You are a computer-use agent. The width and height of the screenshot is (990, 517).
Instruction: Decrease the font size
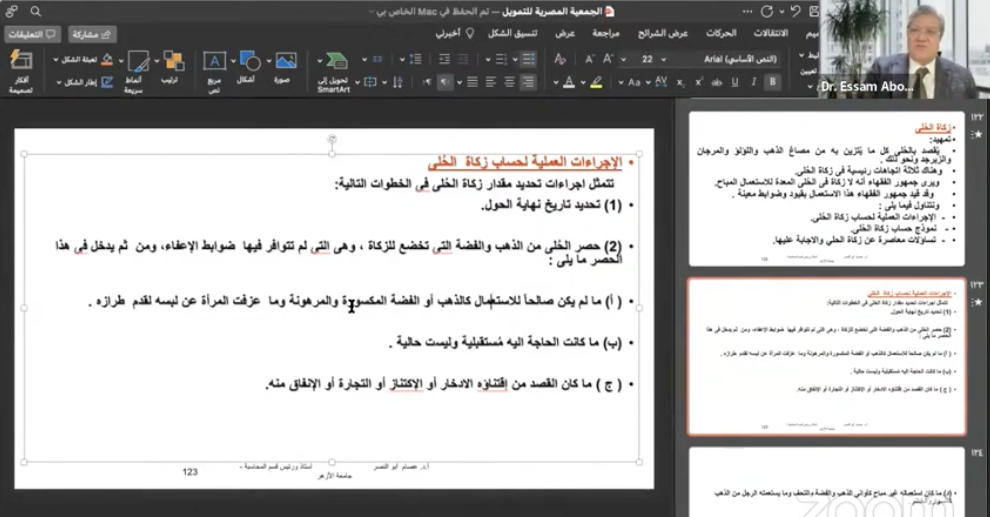[589, 59]
